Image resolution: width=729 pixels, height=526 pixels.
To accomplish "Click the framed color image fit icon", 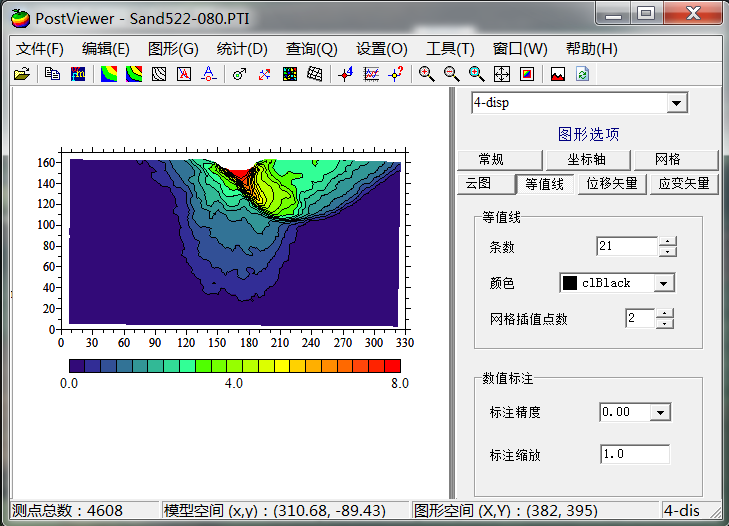I will [527, 74].
